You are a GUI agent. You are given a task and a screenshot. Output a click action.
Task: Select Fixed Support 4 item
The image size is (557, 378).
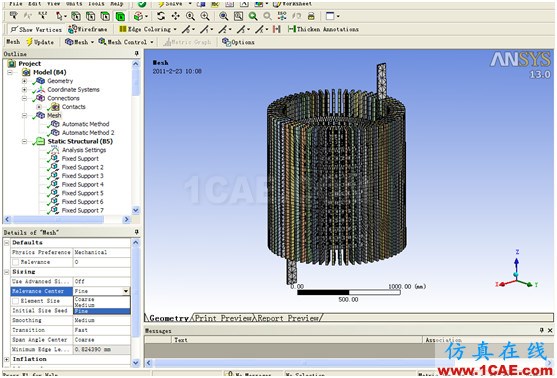tap(82, 184)
